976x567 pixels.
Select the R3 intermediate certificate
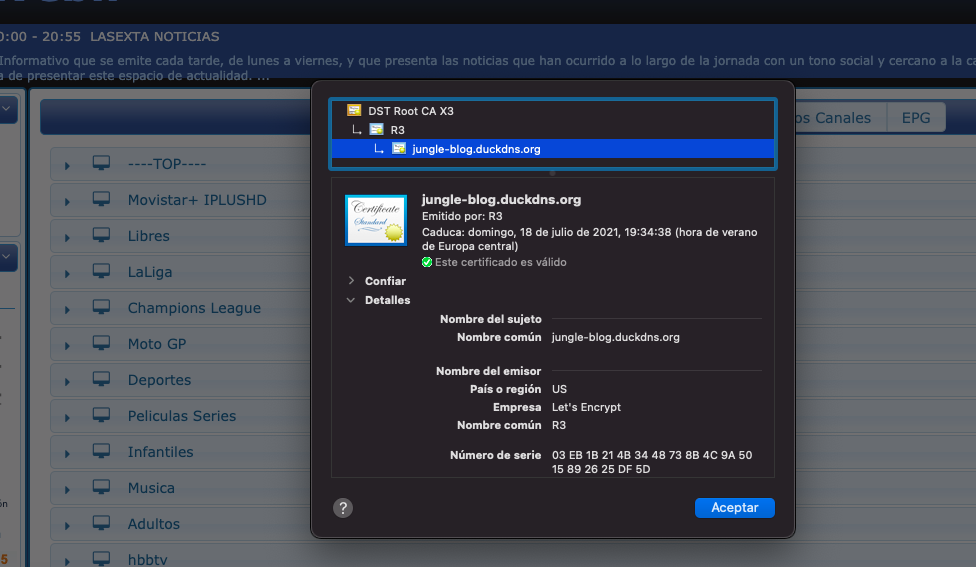tap(397, 130)
